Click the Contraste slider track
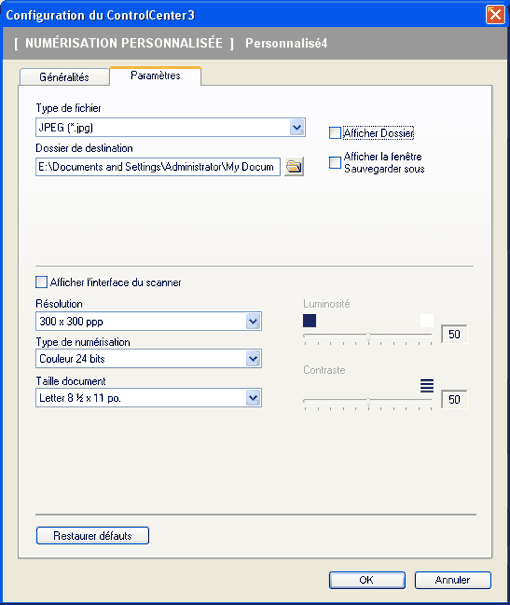 click(368, 402)
